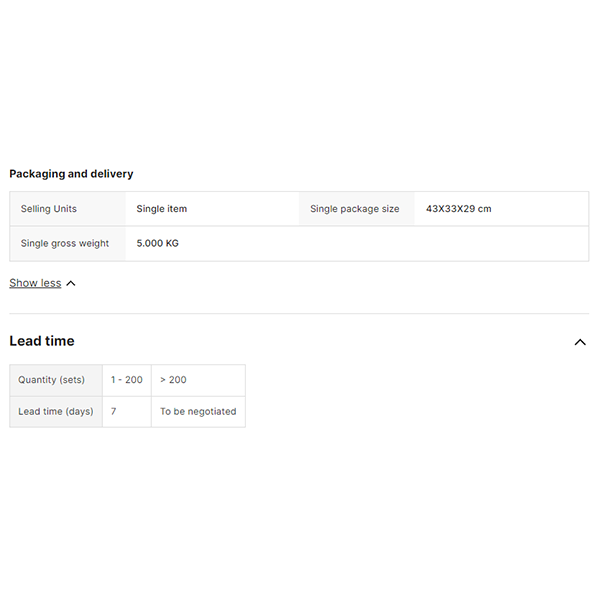Select the 5.000 KG weight value
The height and width of the screenshot is (600, 600).
coord(158,243)
